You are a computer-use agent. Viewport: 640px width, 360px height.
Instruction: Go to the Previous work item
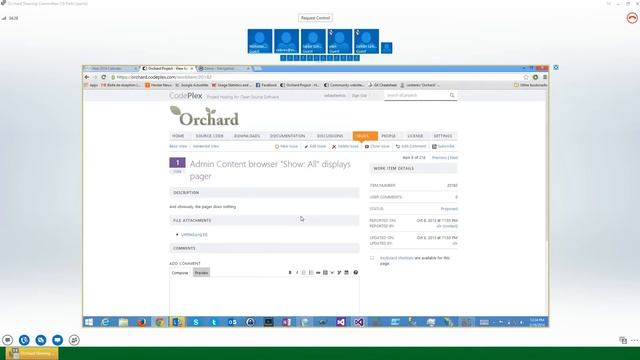pyautogui.click(x=439, y=158)
